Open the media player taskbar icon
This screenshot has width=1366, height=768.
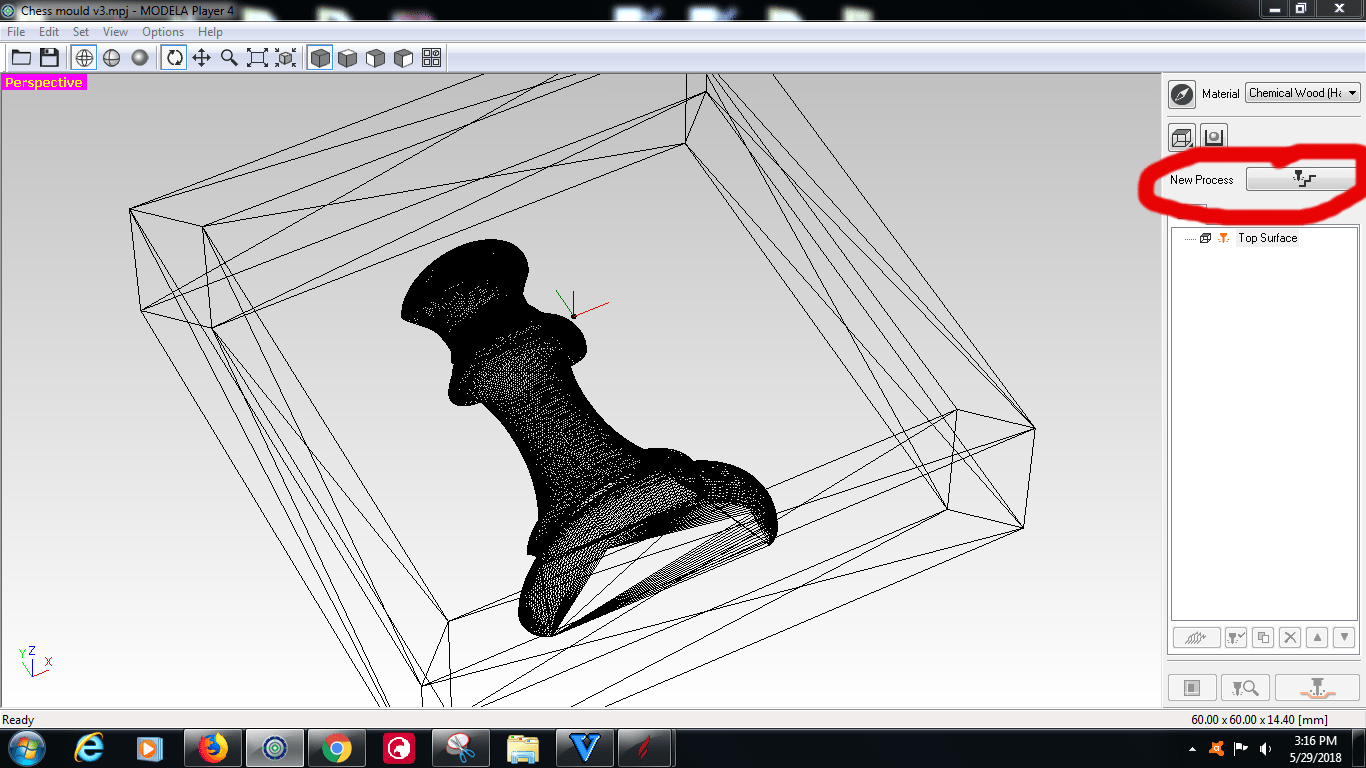150,748
